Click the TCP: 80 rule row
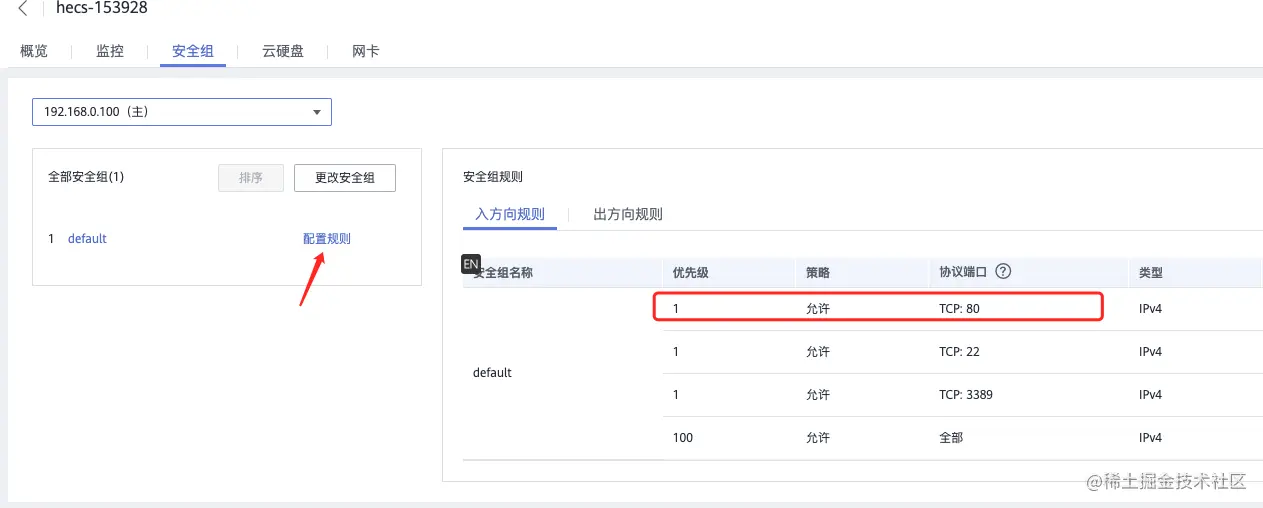The image size is (1263, 508). tap(878, 308)
